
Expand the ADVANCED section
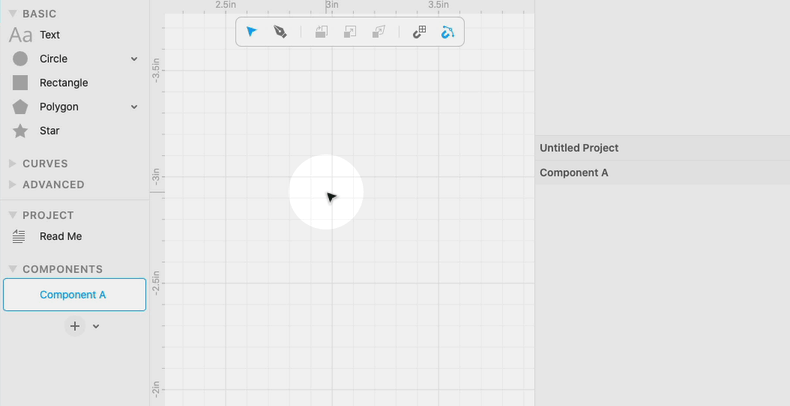click(13, 184)
